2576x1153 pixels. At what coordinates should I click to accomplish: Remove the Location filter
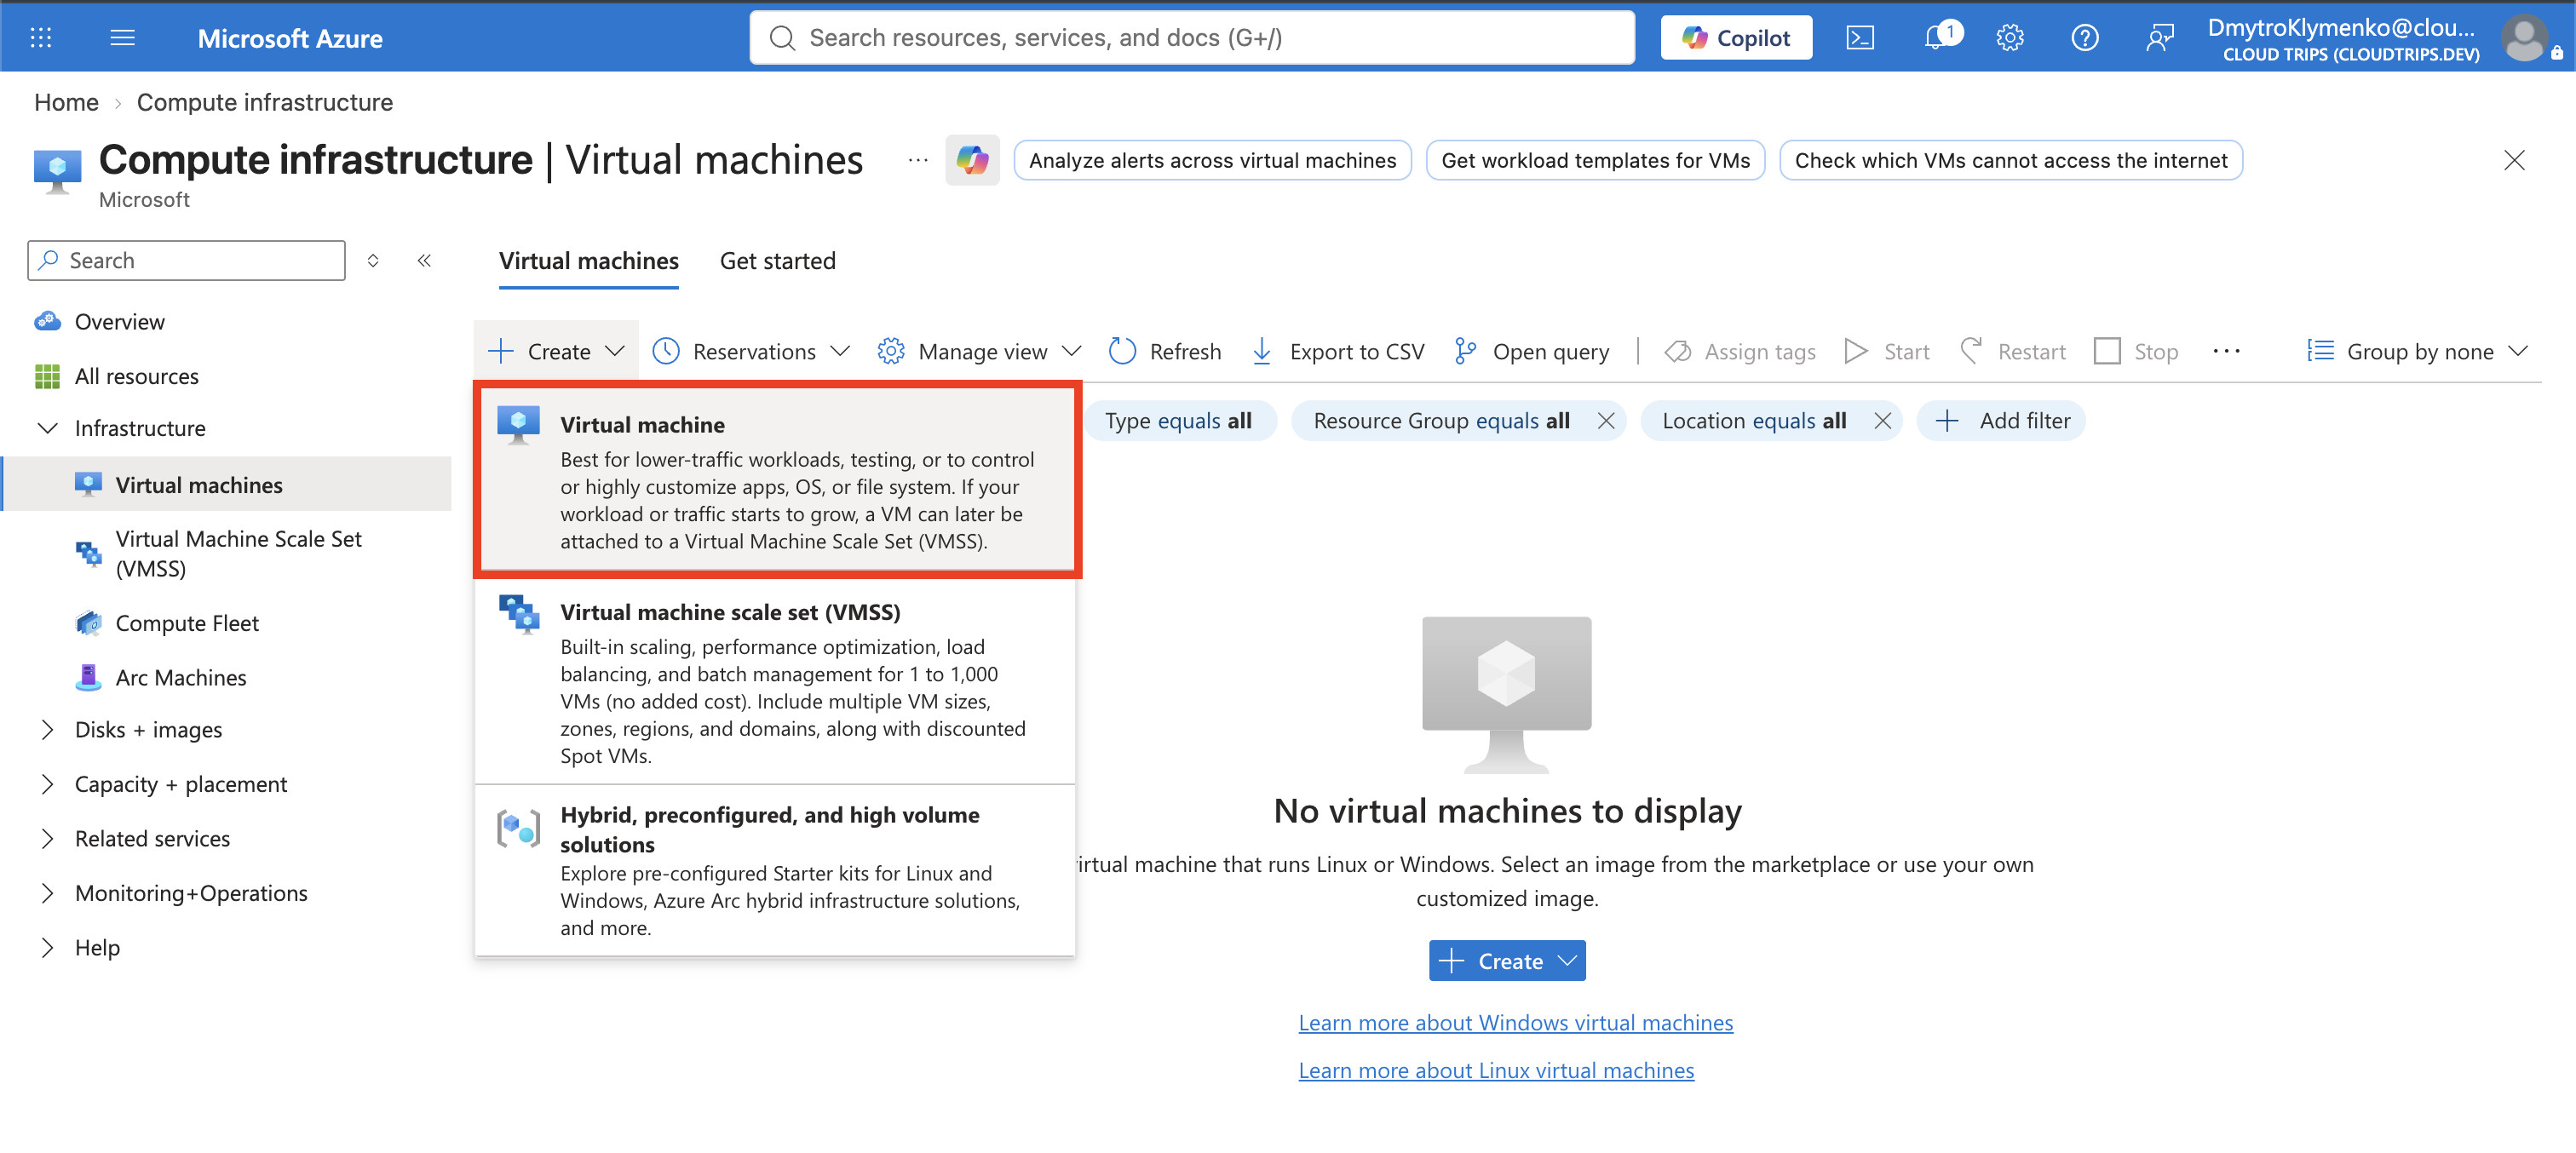(1882, 421)
